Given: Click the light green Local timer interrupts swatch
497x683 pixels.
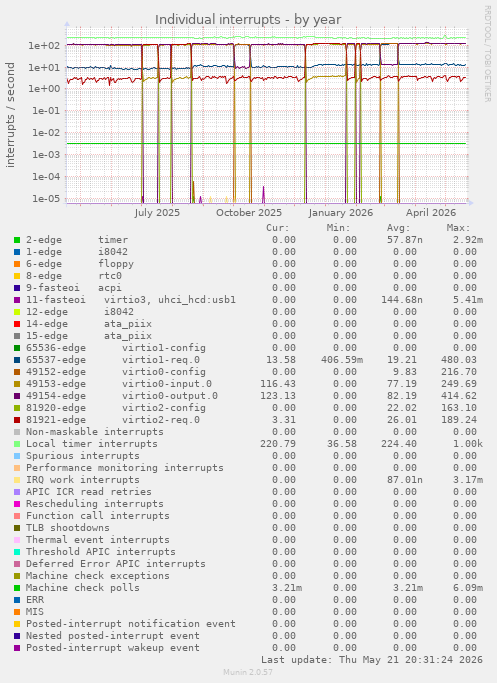Looking at the screenshot, I should pos(17,444).
